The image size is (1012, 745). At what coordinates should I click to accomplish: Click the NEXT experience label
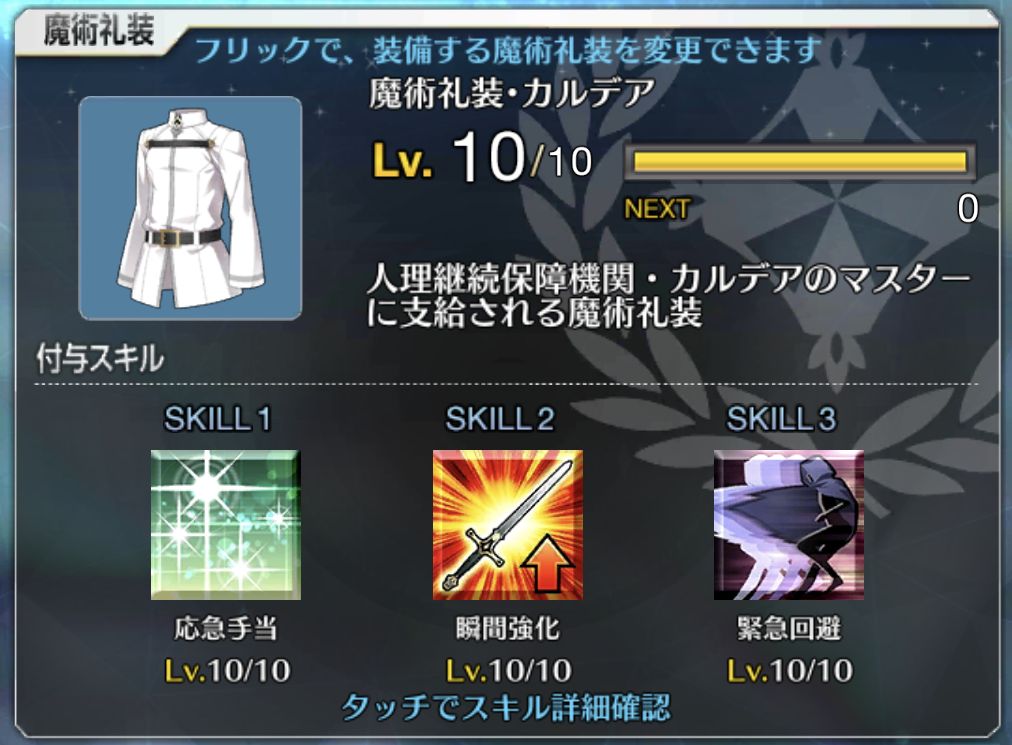[657, 209]
